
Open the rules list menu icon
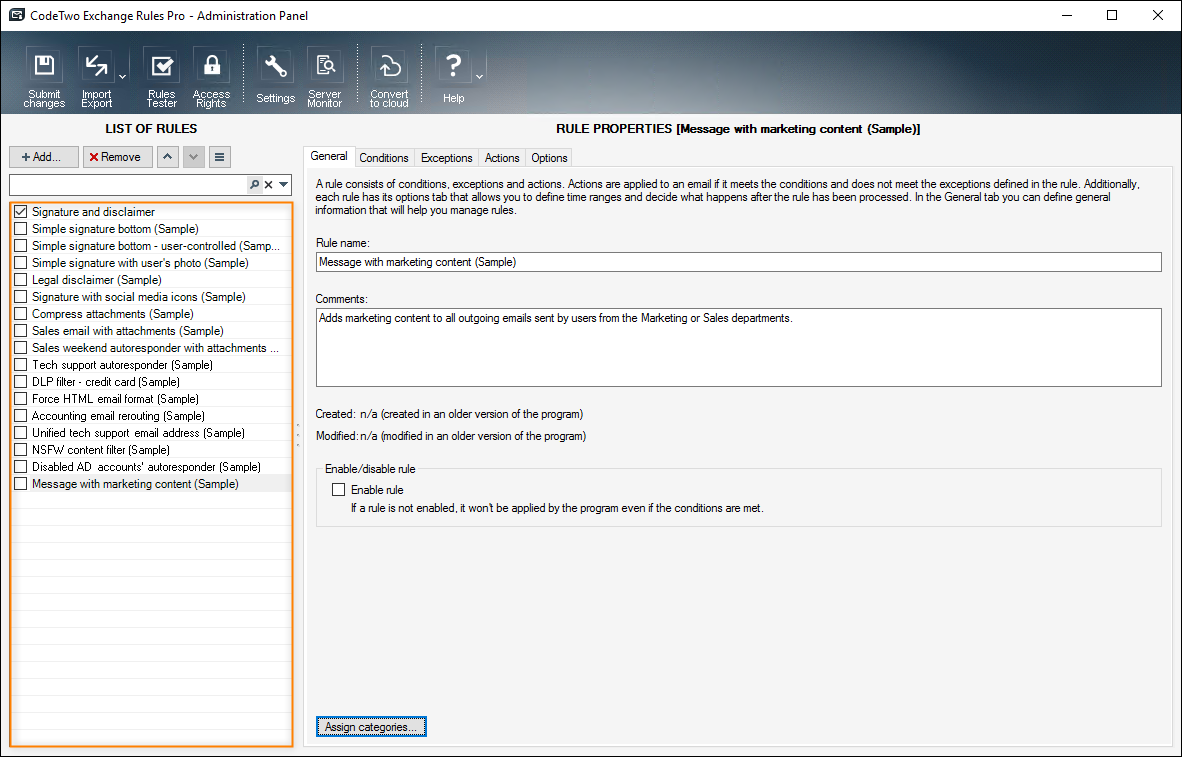219,157
